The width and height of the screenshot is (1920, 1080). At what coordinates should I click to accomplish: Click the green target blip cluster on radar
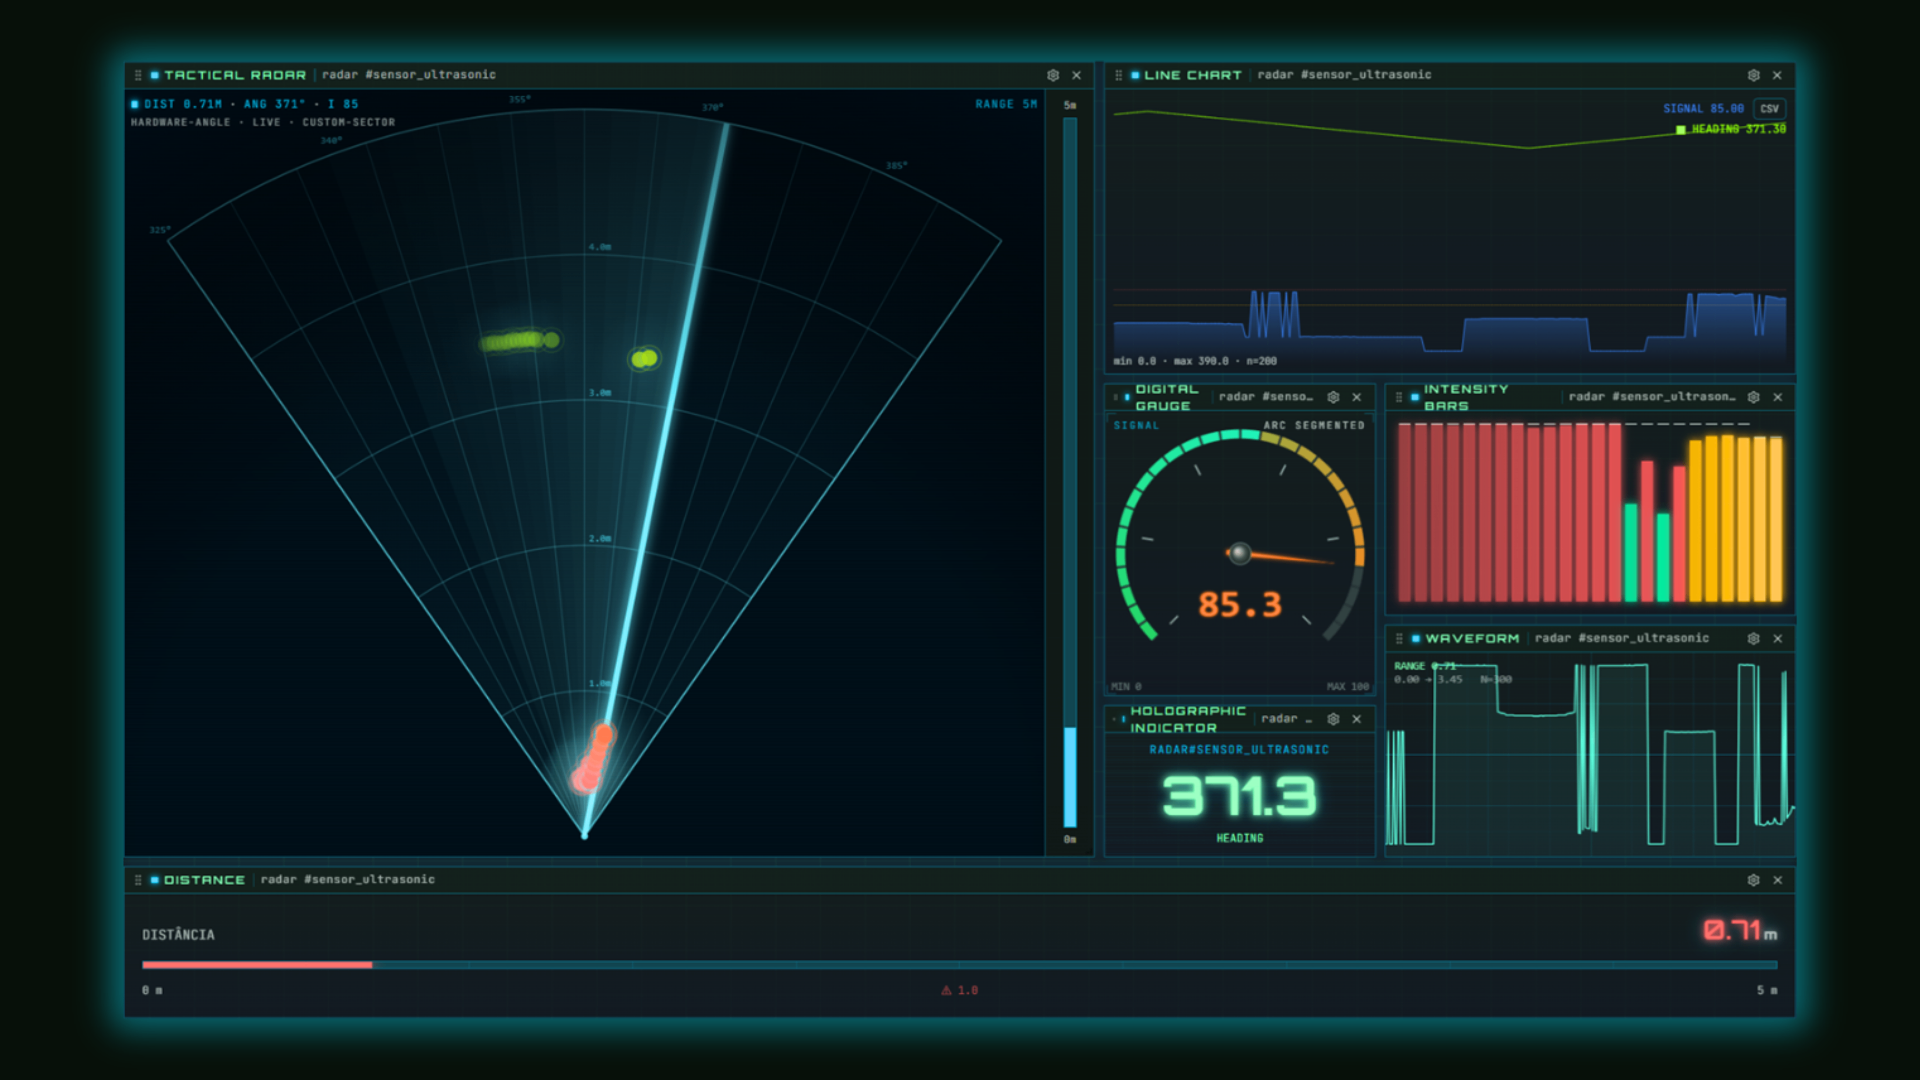click(x=520, y=341)
